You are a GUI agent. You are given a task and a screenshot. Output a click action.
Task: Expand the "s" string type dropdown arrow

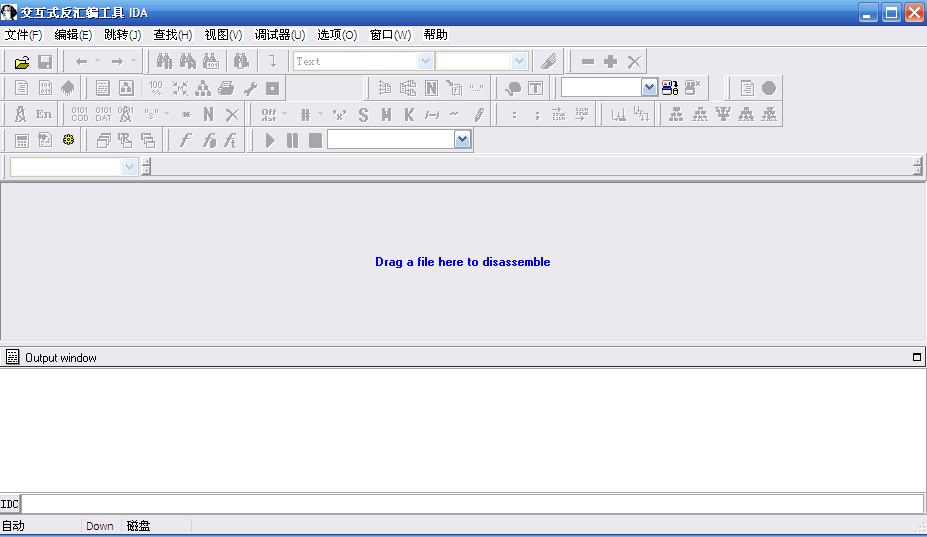click(167, 114)
